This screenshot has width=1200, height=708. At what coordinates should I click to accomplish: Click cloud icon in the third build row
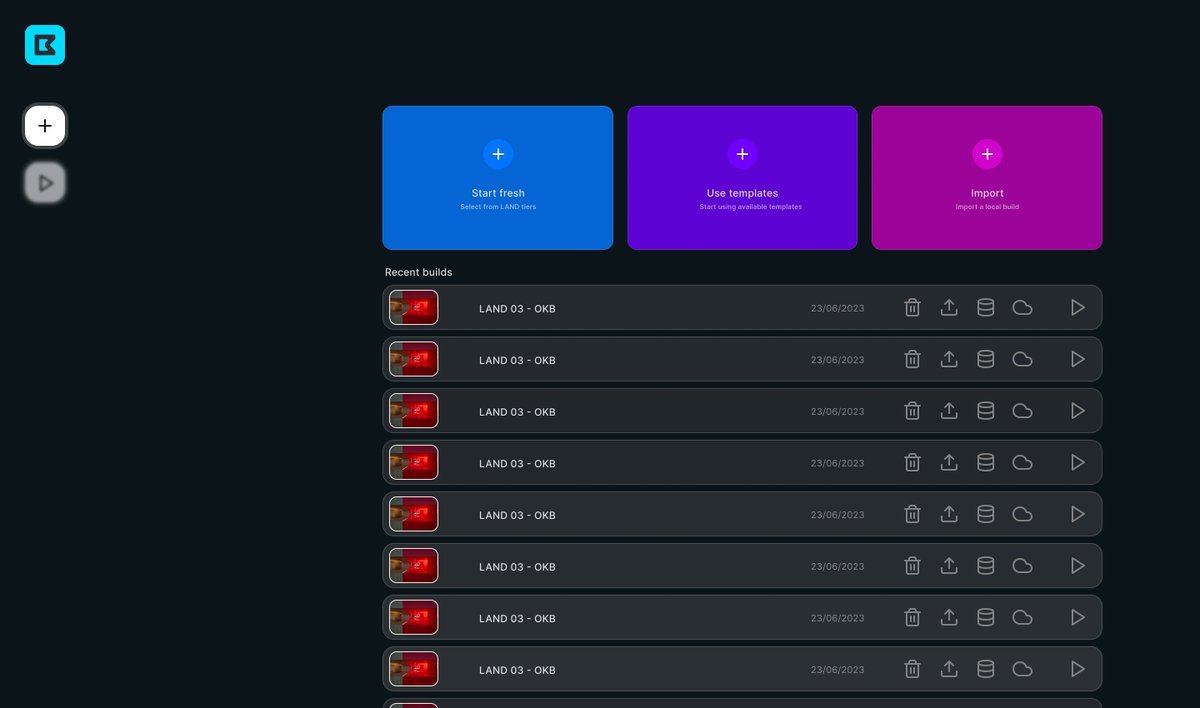coord(1022,411)
